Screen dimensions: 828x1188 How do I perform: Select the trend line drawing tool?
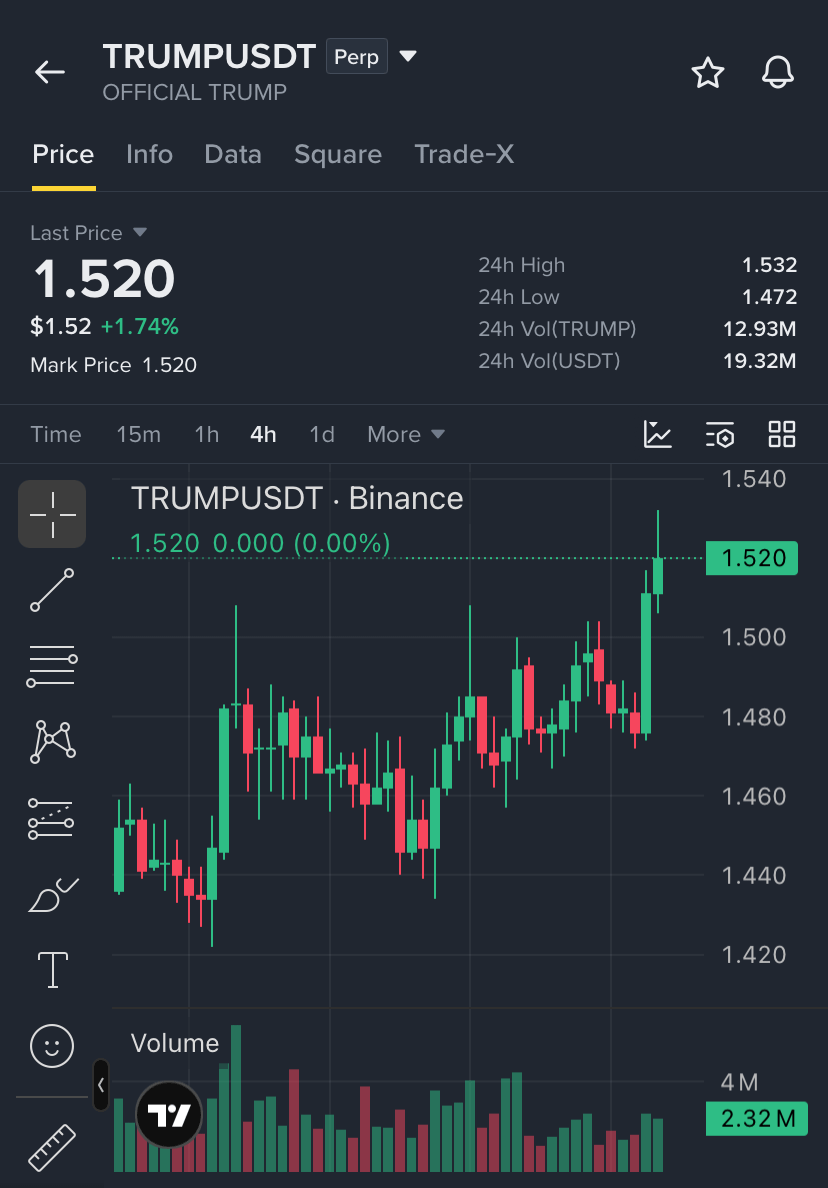[x=52, y=589]
